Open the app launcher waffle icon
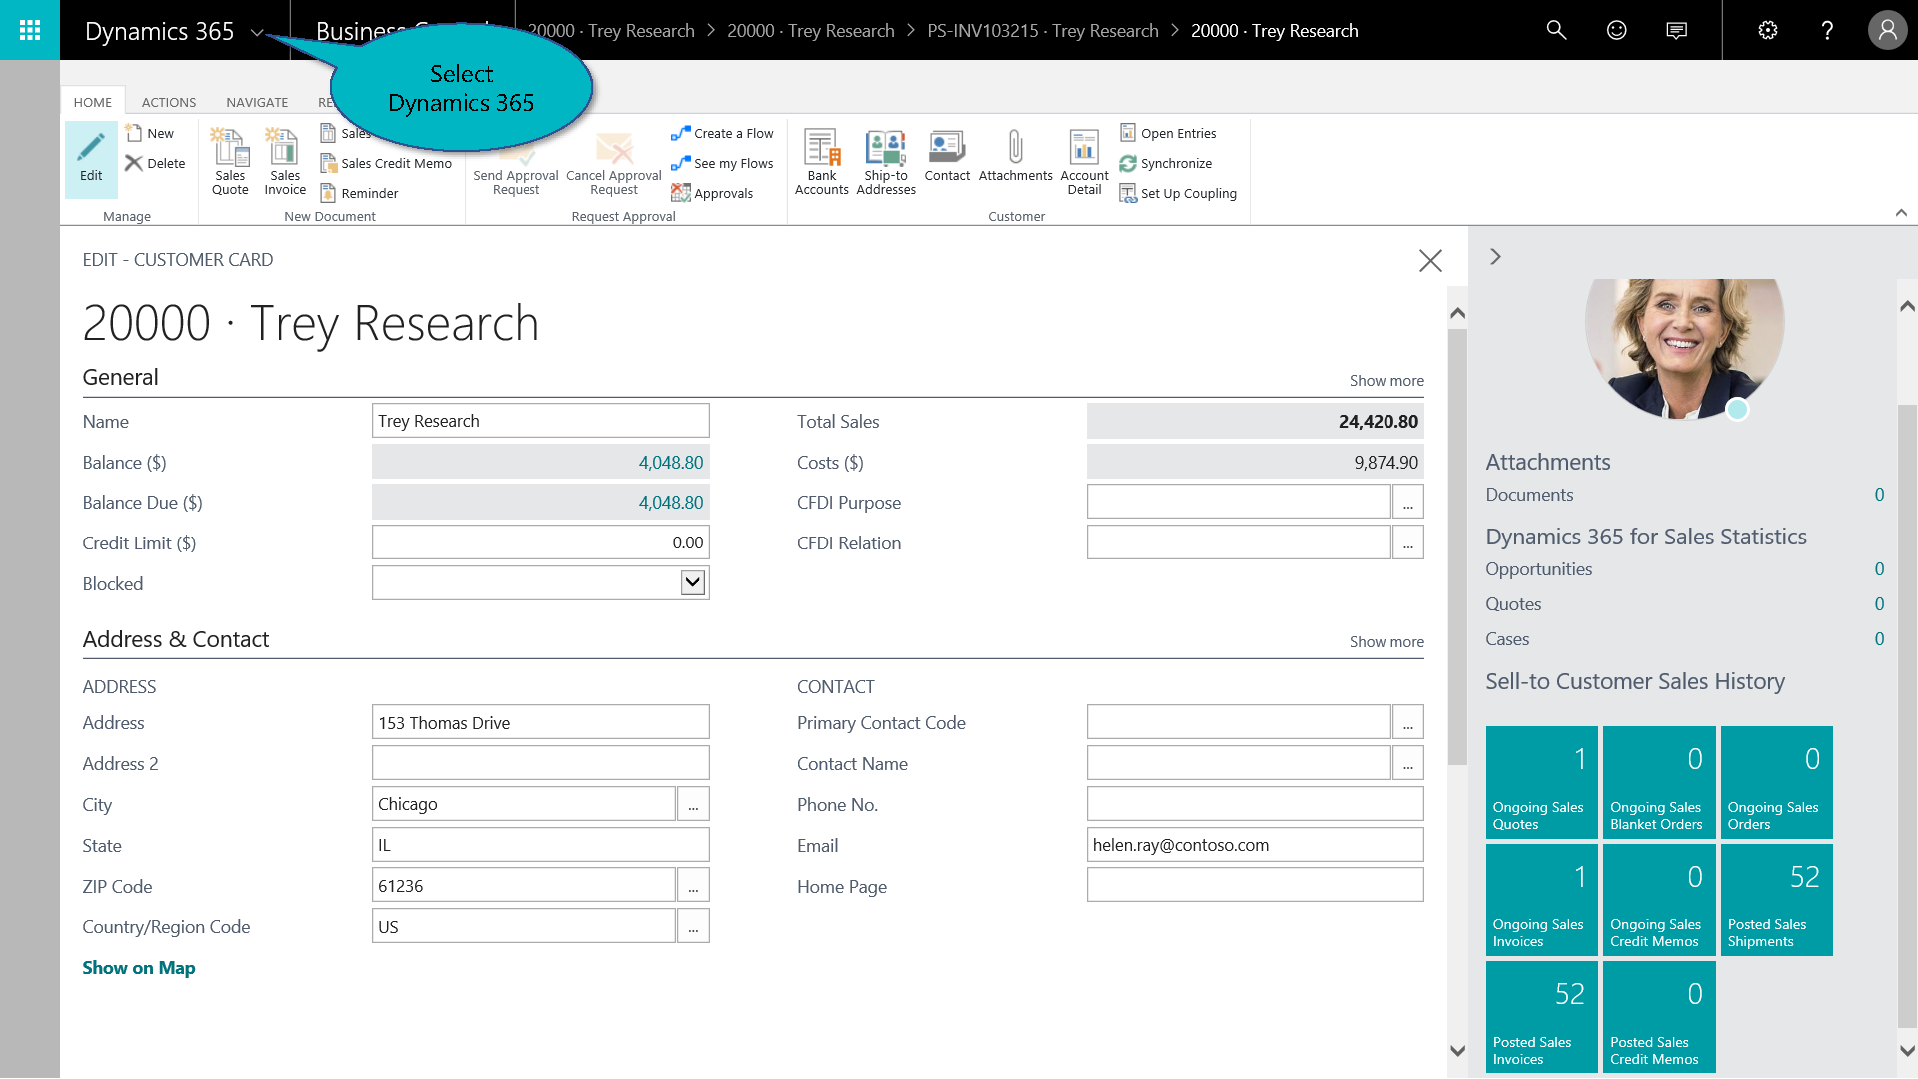The width and height of the screenshot is (1918, 1079). pyautogui.click(x=30, y=30)
